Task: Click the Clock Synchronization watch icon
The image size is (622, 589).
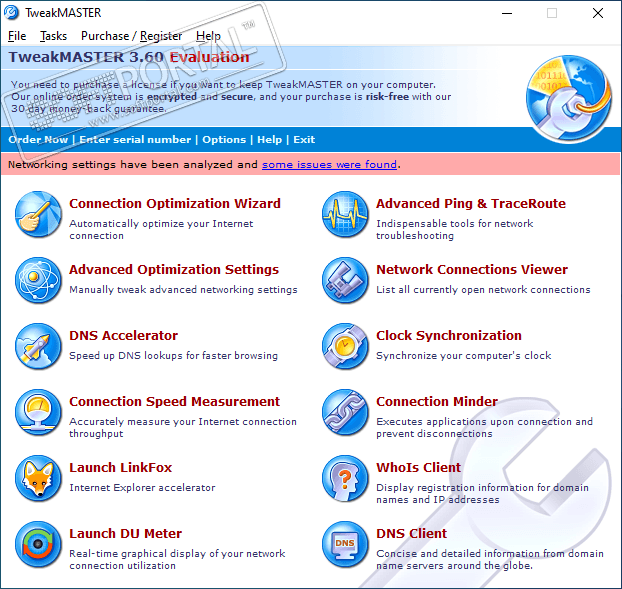Action: tap(345, 346)
